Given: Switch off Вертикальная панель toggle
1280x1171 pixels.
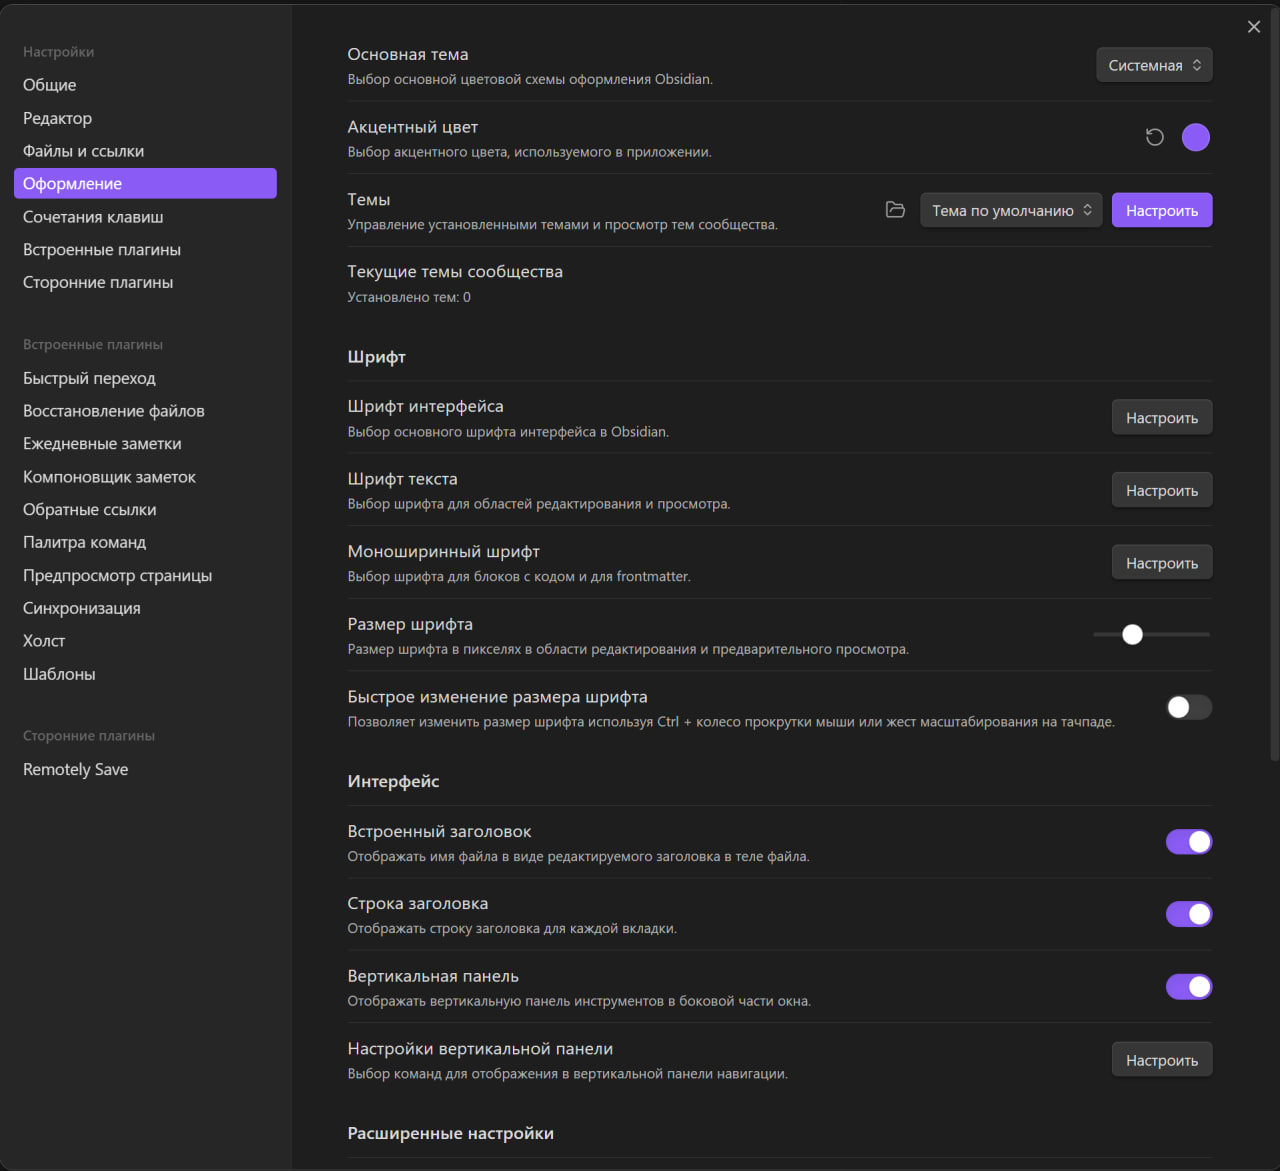Looking at the screenshot, I should coord(1189,987).
